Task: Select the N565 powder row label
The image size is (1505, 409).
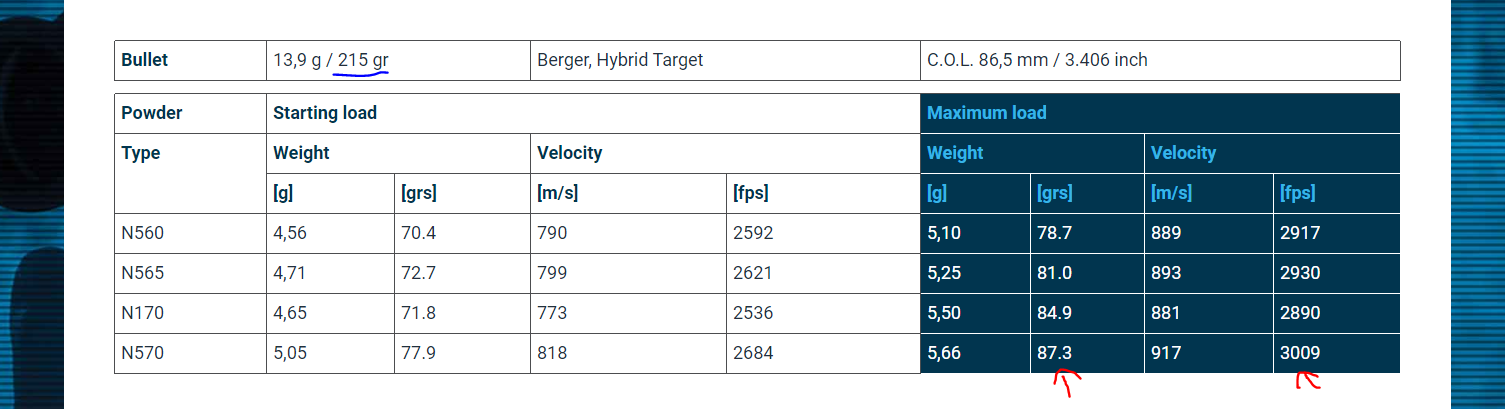Action: tap(143, 273)
